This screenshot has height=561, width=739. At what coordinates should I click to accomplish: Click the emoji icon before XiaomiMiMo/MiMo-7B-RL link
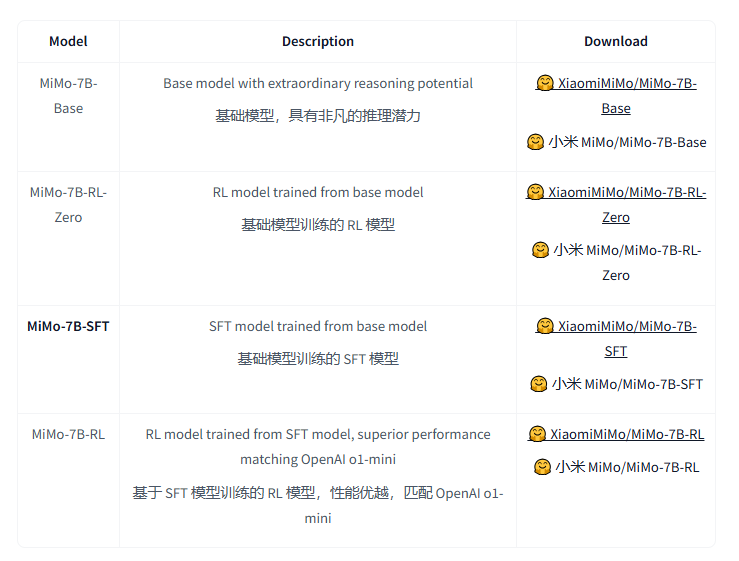[537, 434]
